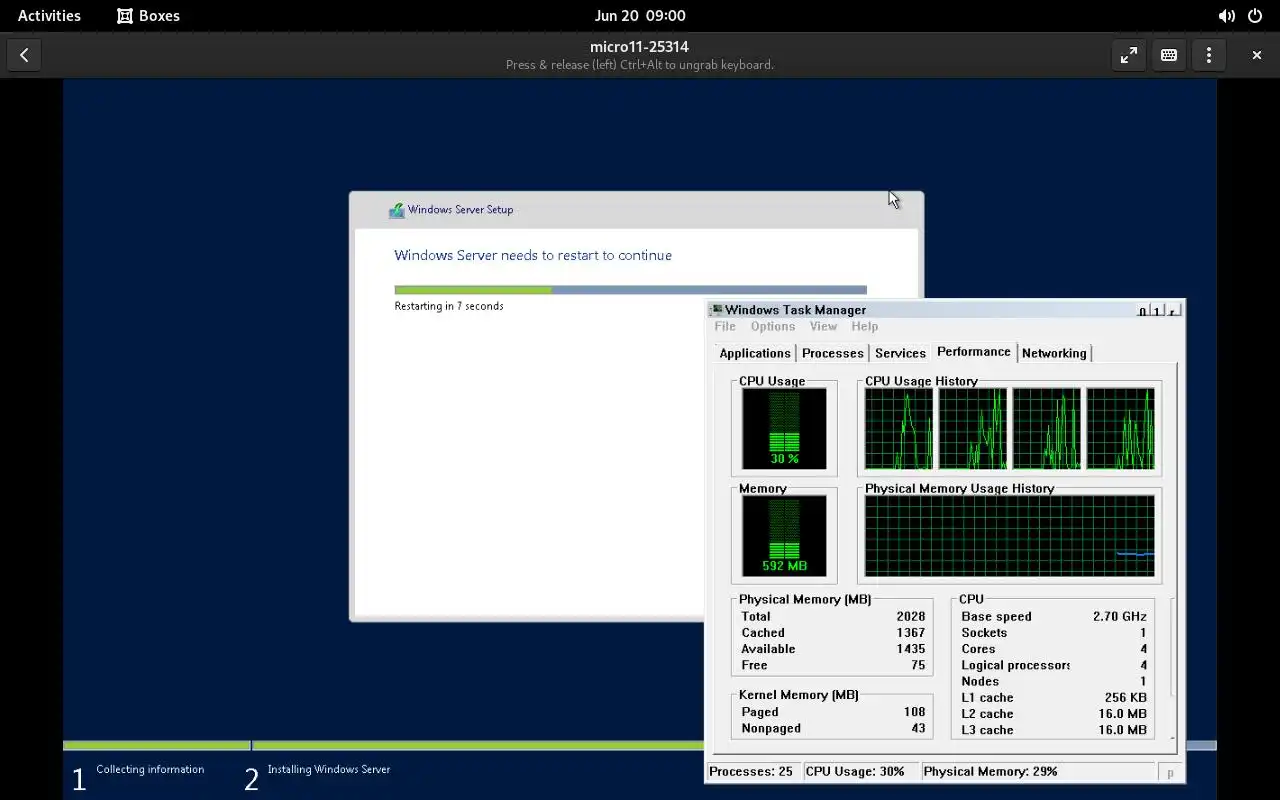Screen dimensions: 1280x800
Task: Open volume control in the top bar
Action: [1226, 15]
